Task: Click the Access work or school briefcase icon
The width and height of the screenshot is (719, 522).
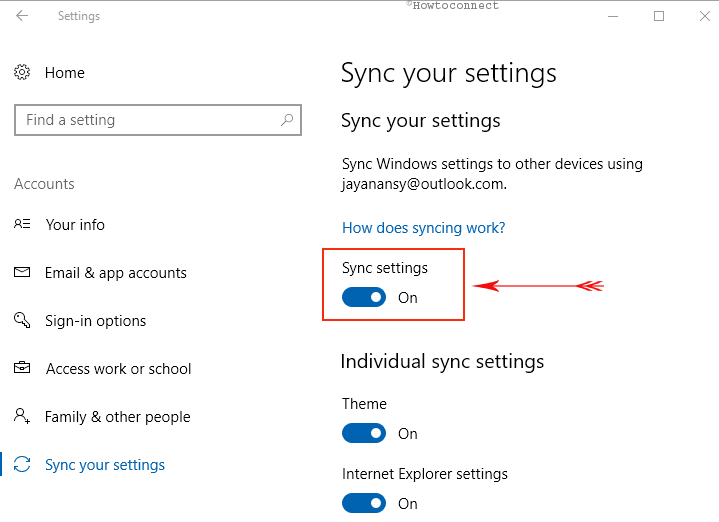Action: click(x=22, y=369)
